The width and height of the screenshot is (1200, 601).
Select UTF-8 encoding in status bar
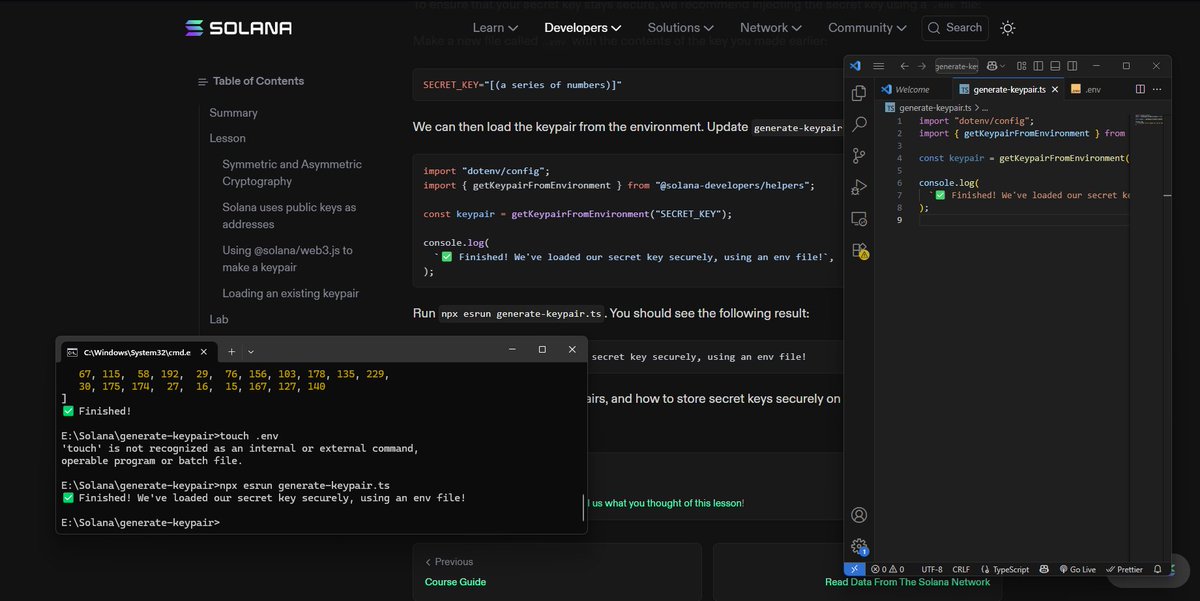coord(932,569)
